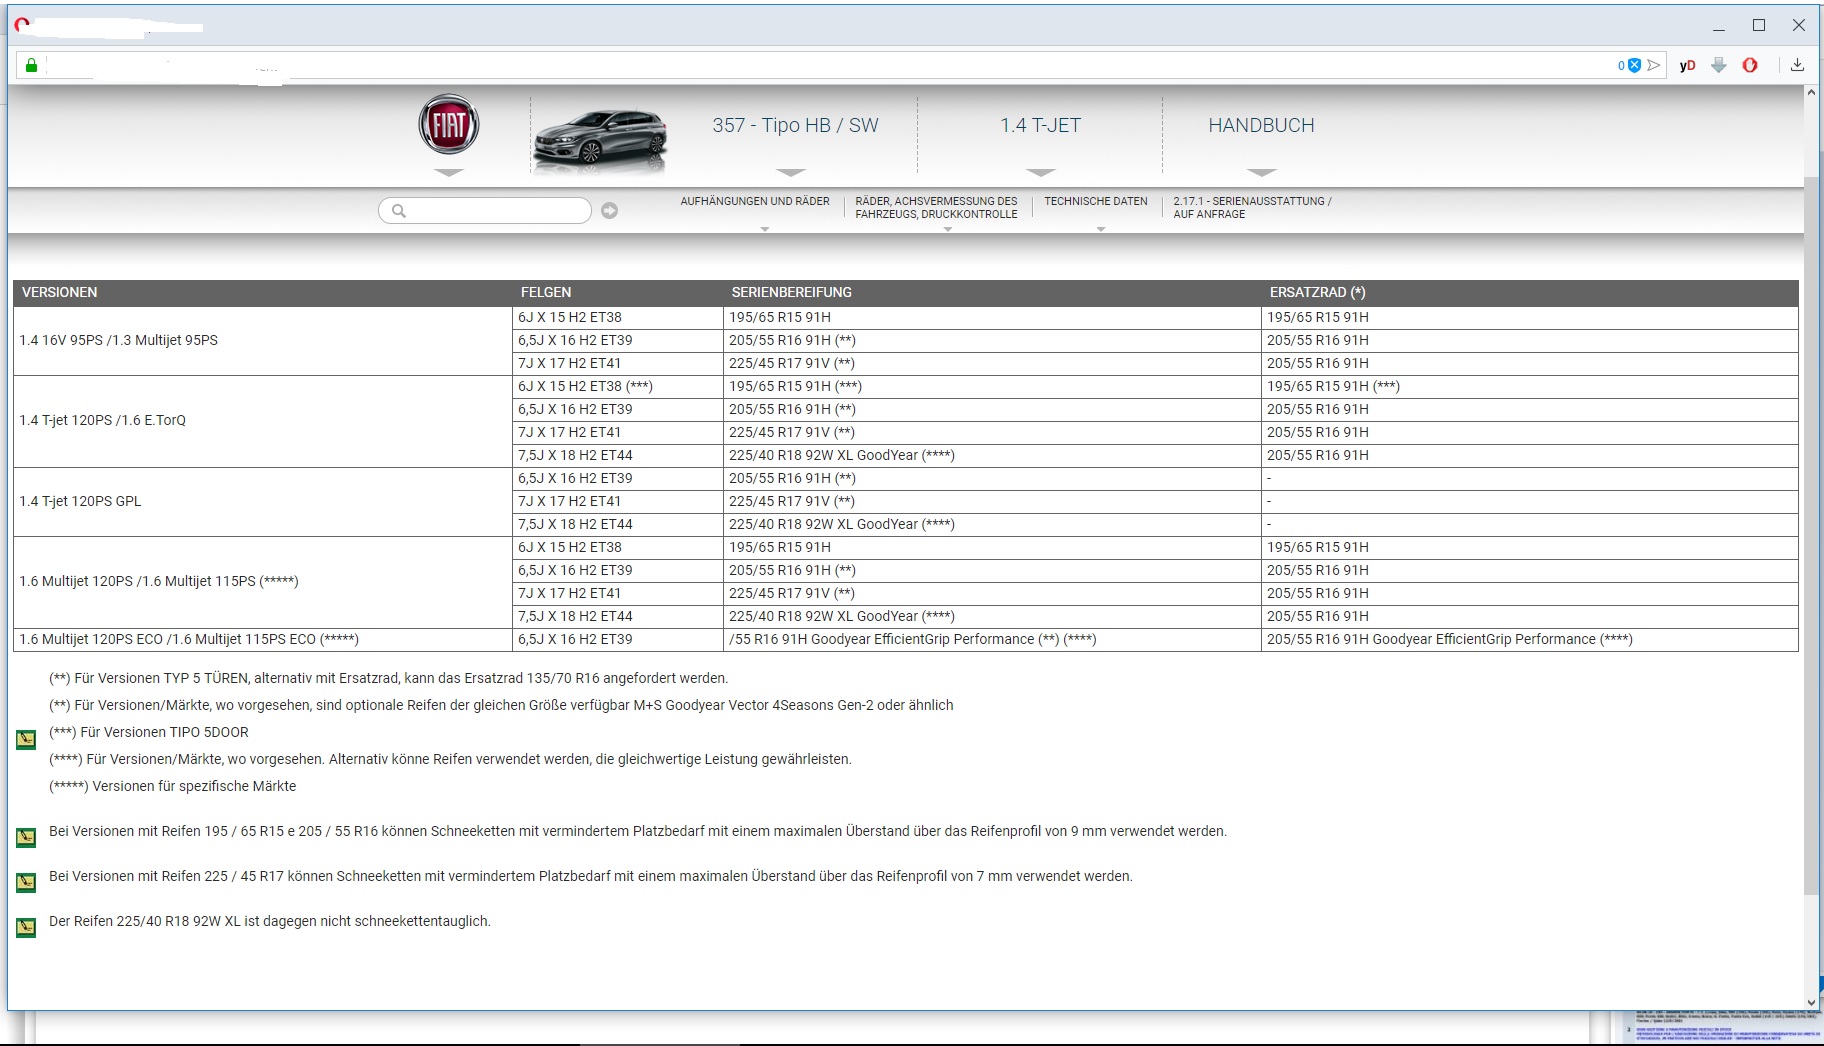Click the scroll-down arrow of the page scrollbar

point(1811,1002)
